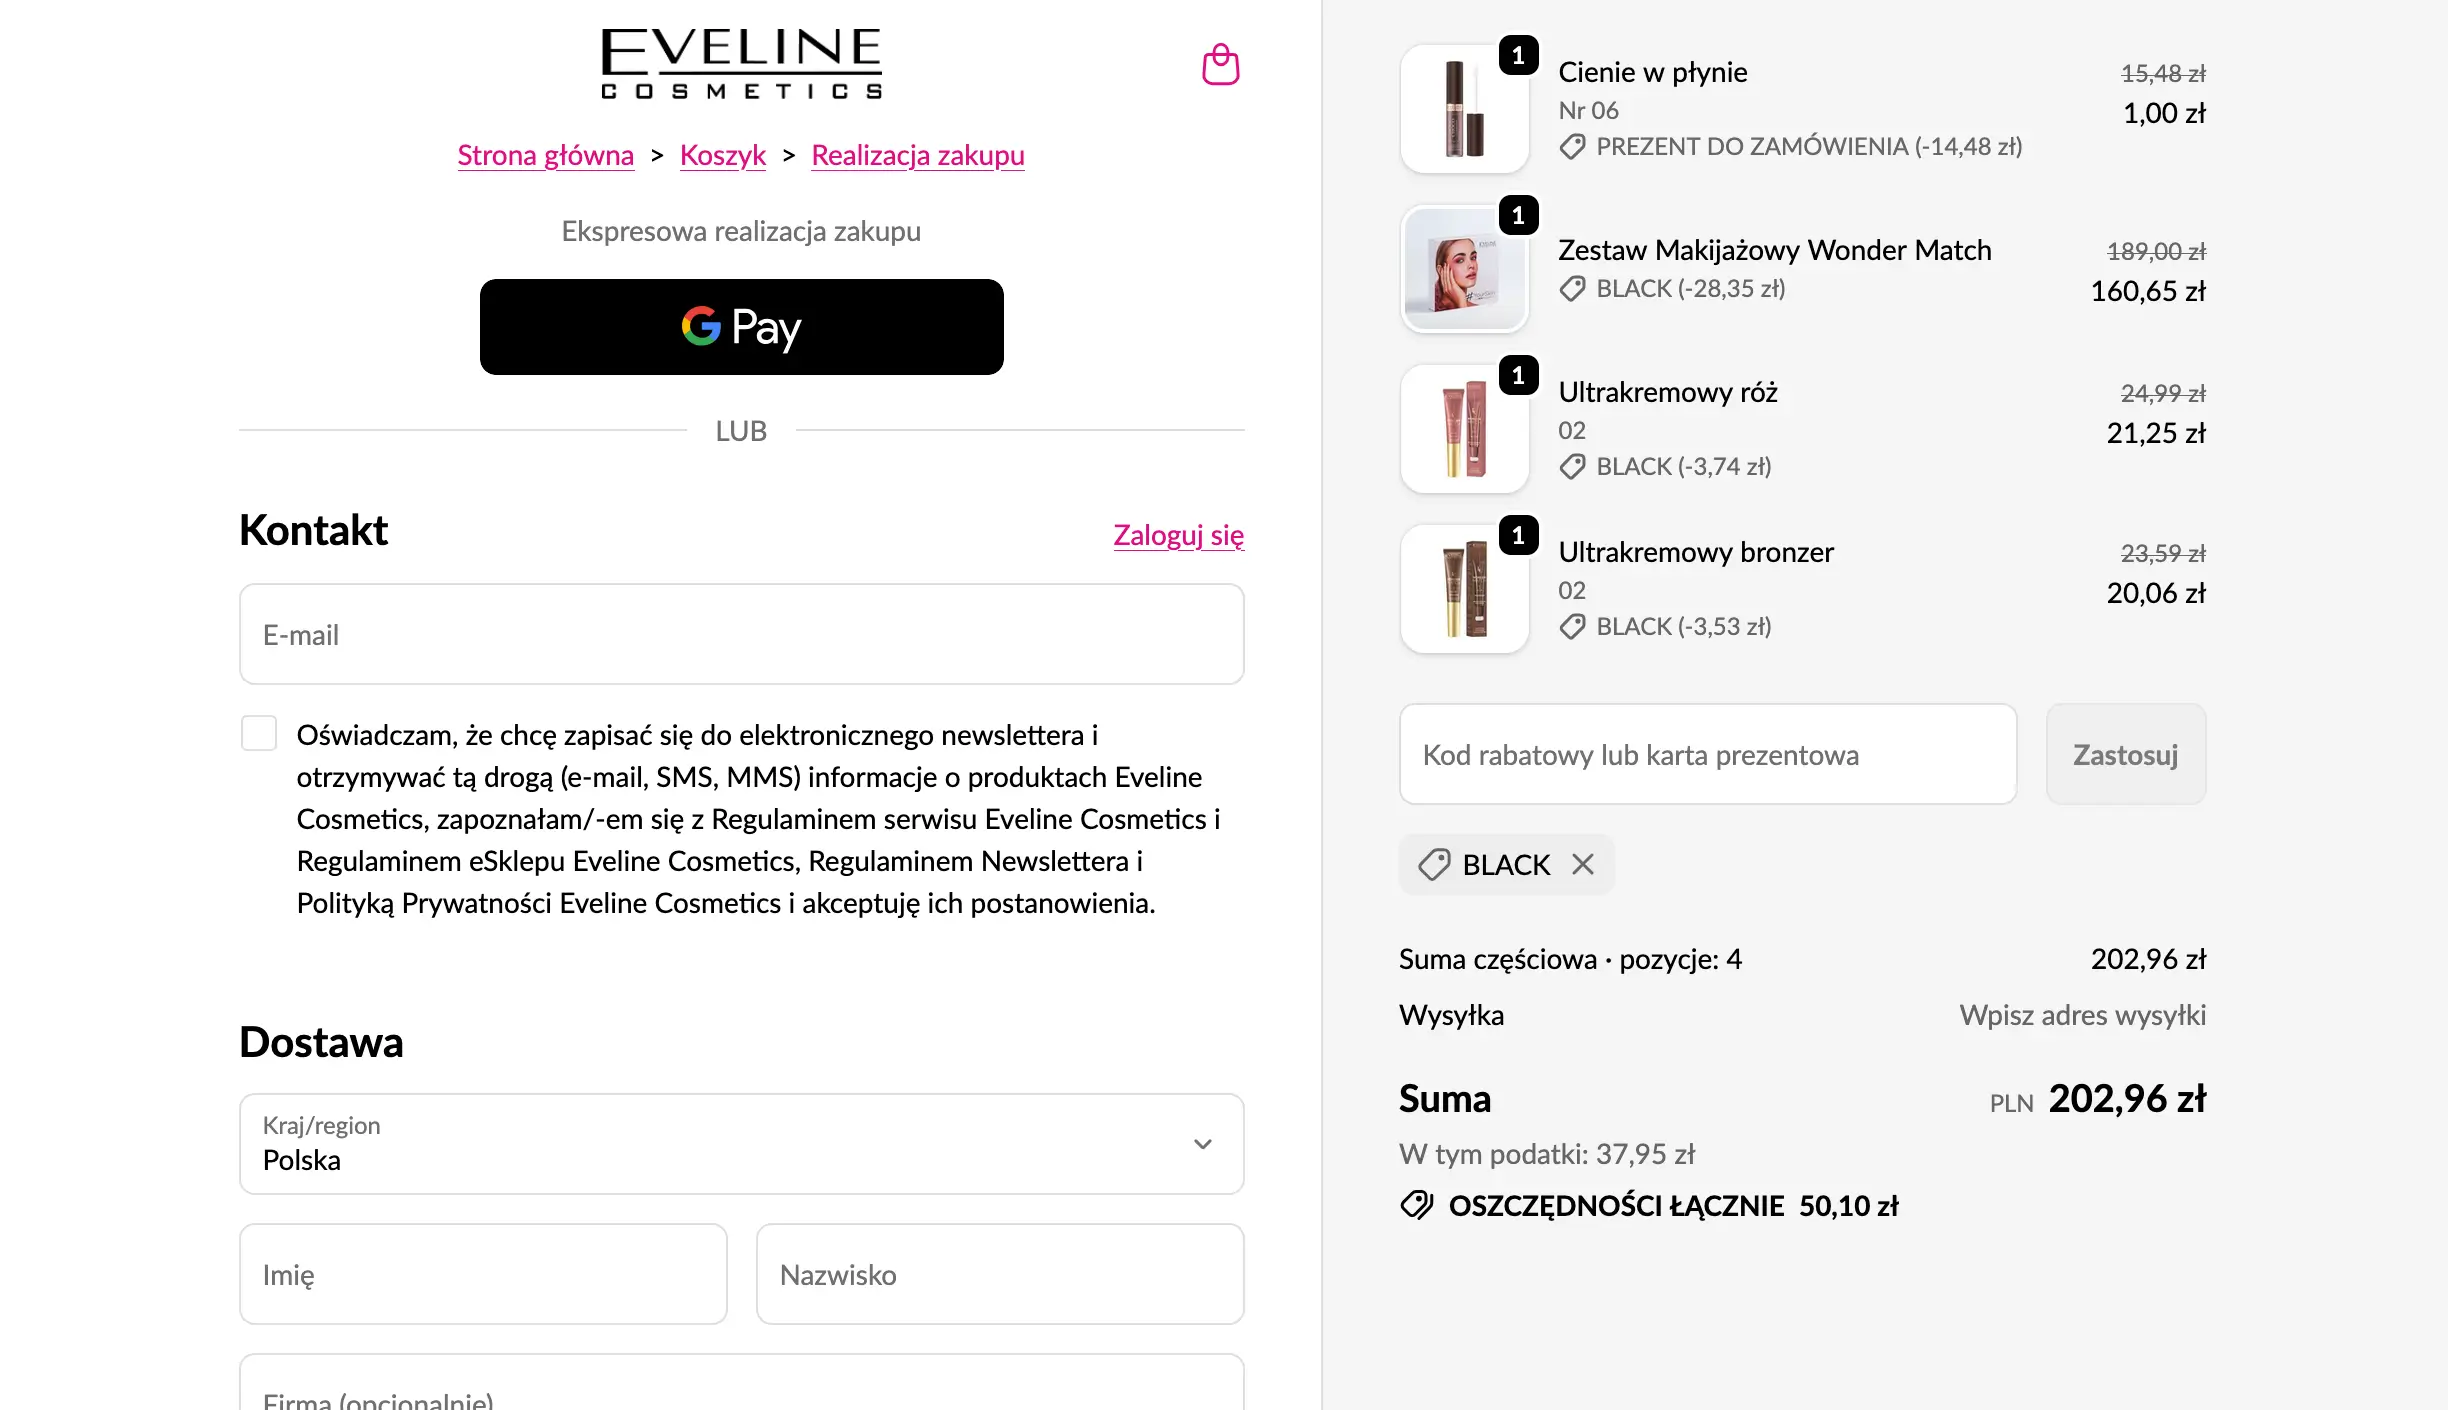The width and height of the screenshot is (2448, 1410).
Task: Expand the Kraj/region dropdown chevron
Action: (1203, 1144)
